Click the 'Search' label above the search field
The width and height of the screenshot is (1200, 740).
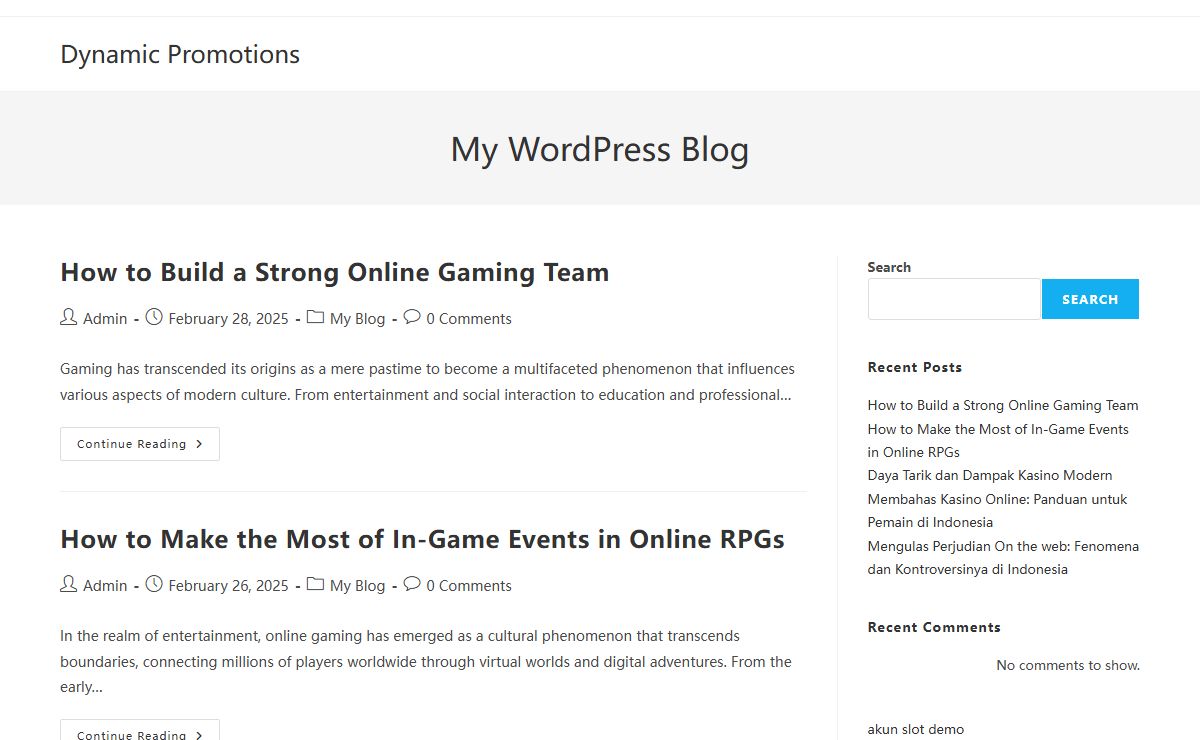tap(889, 267)
